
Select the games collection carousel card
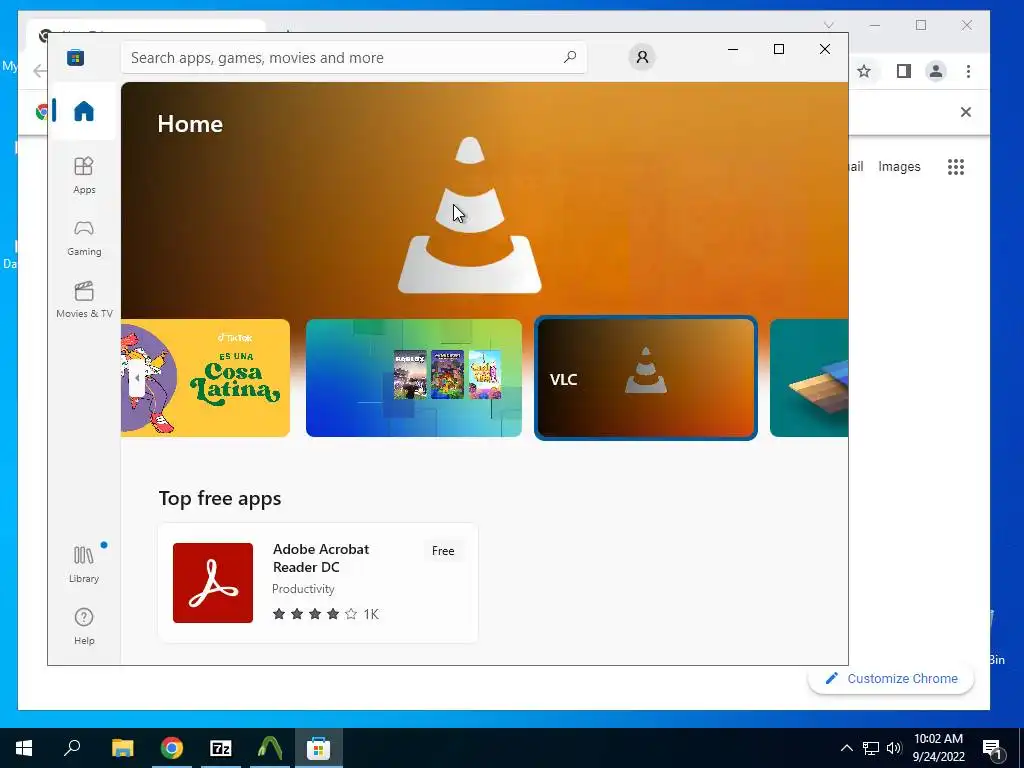point(413,378)
